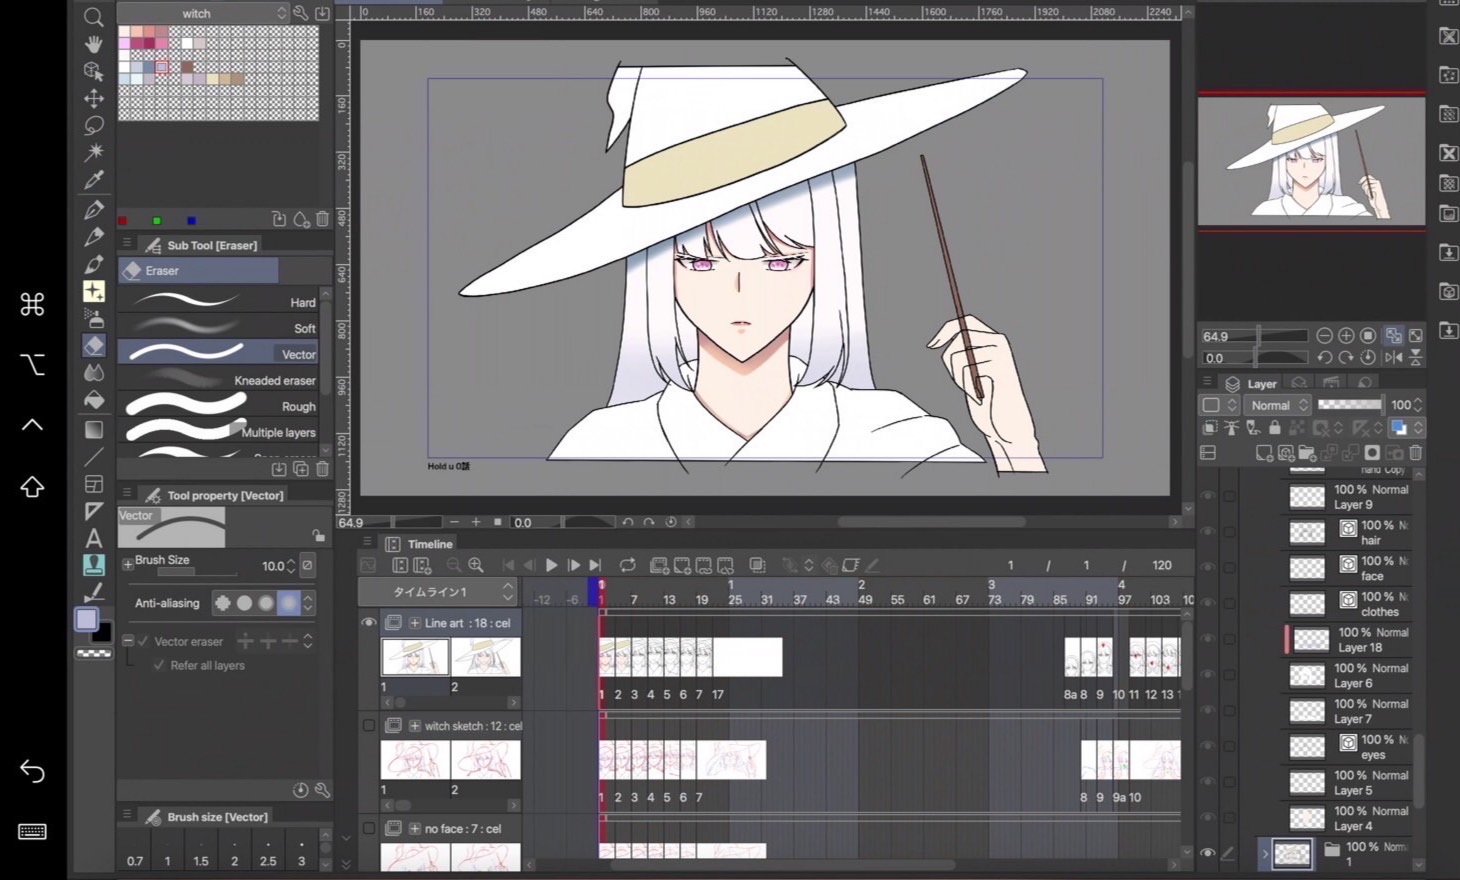
Task: Click foreground main color swatch
Action: point(87,619)
